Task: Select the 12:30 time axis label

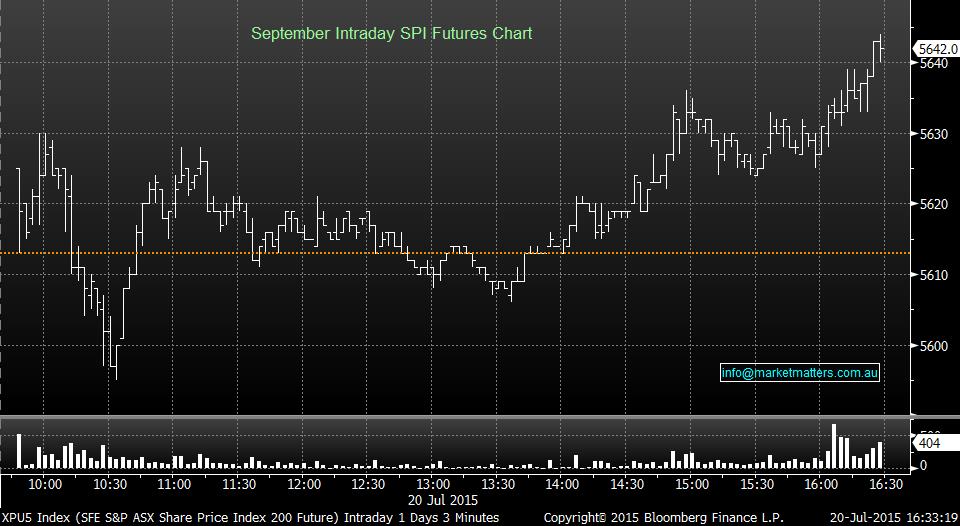Action: tap(368, 484)
